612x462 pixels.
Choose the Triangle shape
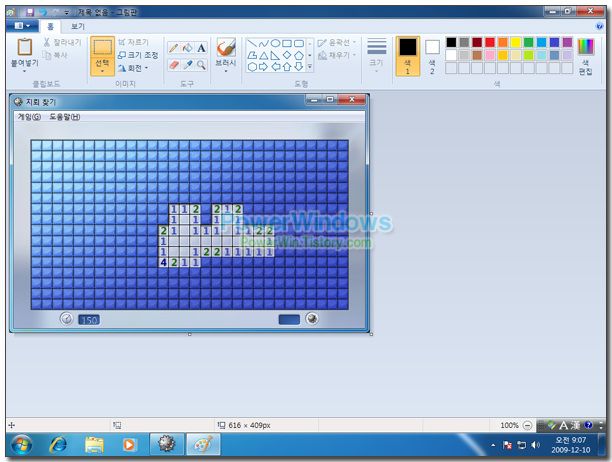(x=264, y=55)
